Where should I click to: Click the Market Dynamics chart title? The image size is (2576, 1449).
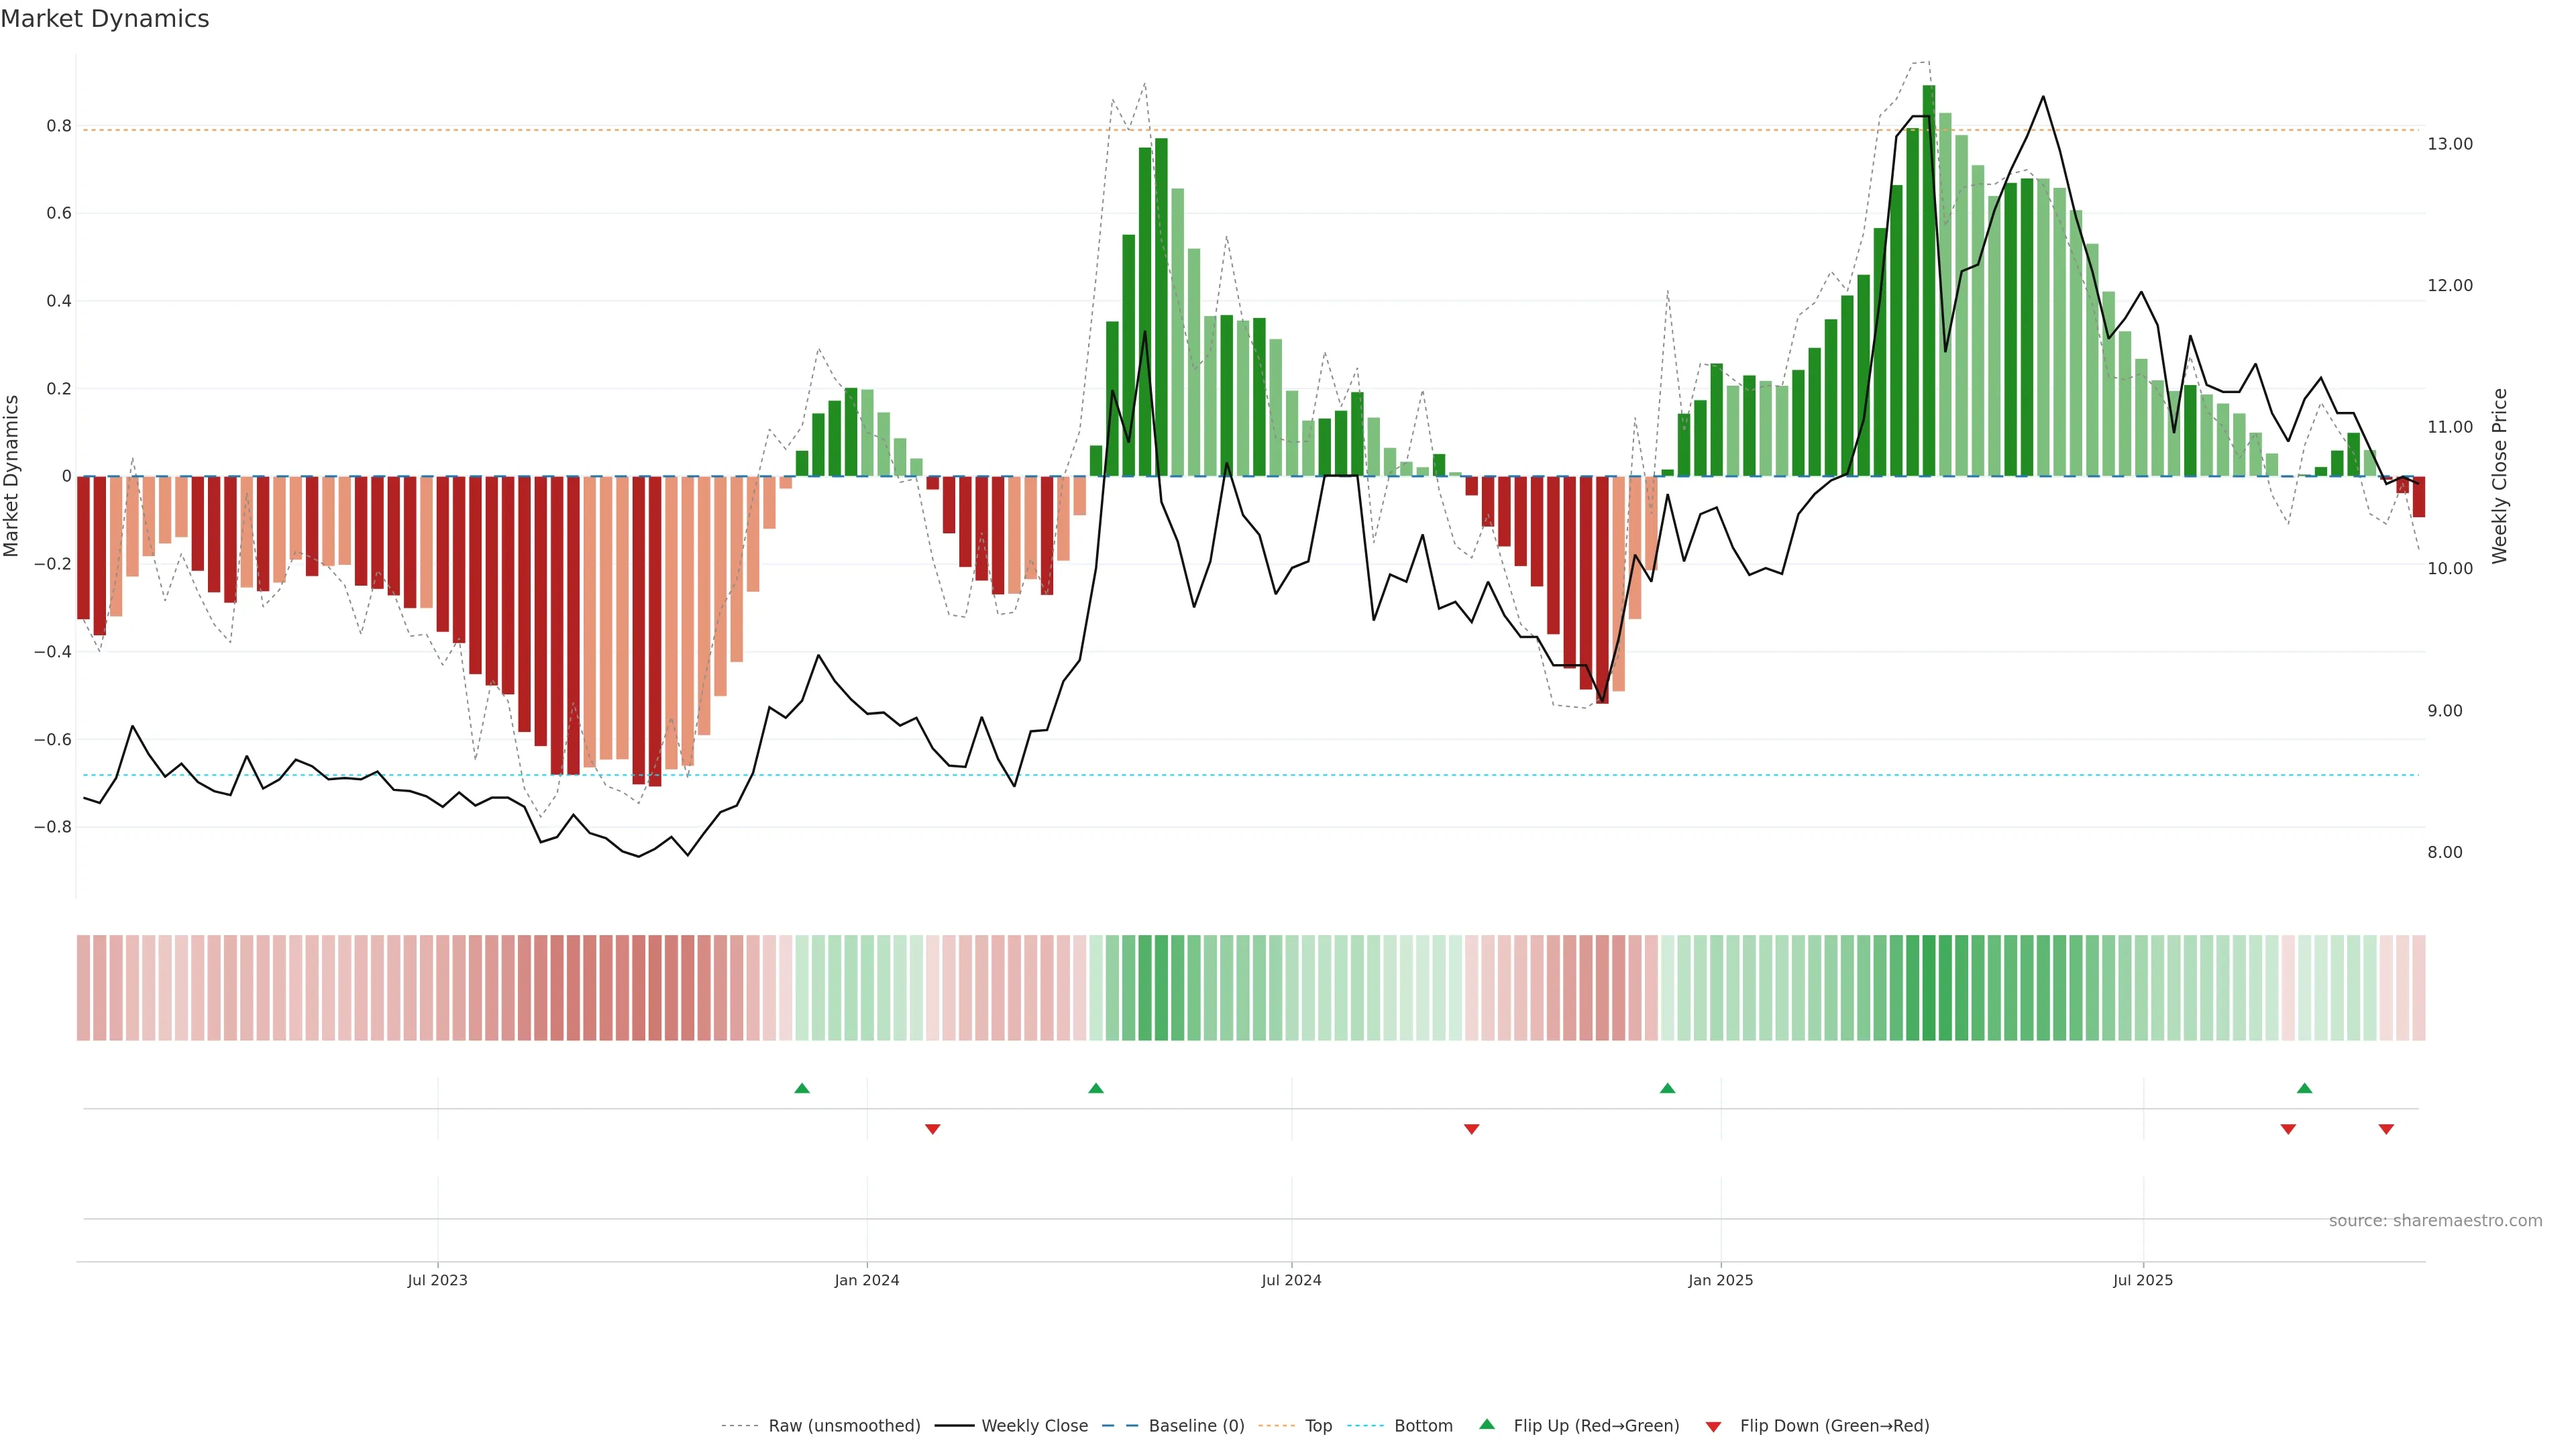[x=105, y=19]
